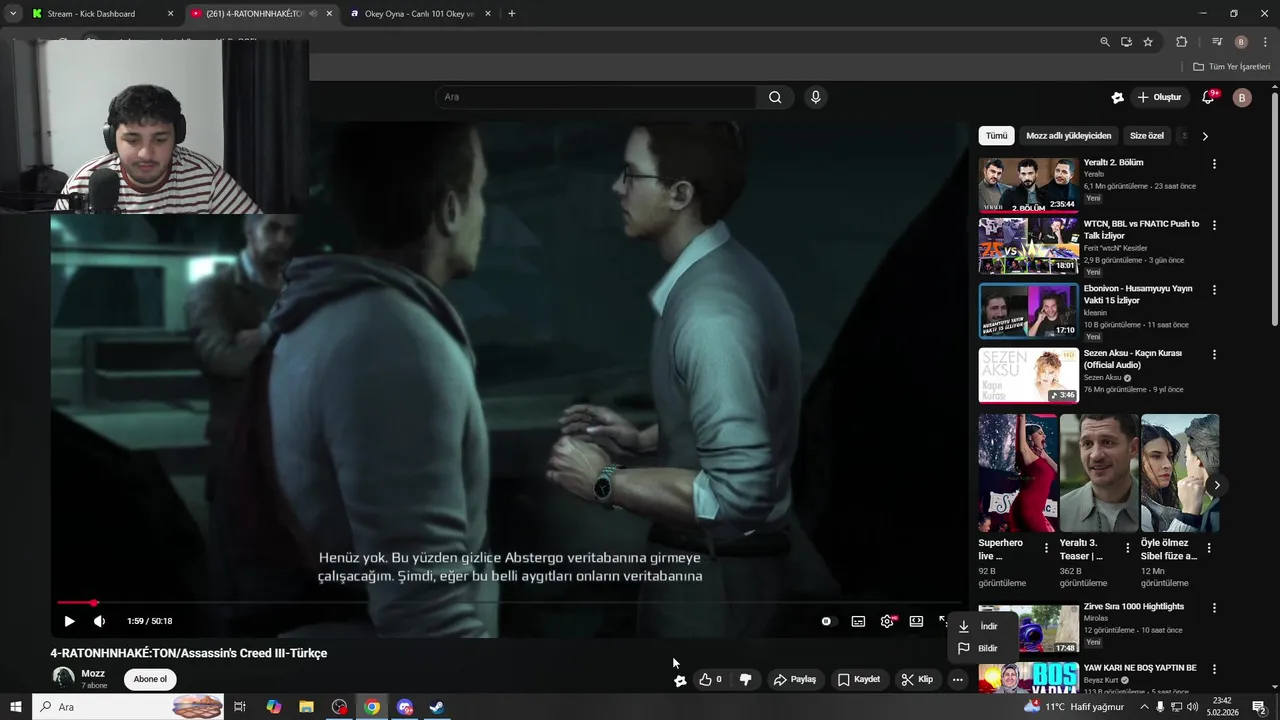The width and height of the screenshot is (1280, 720).
Task: Select İndir from the popup menu
Action: point(983,626)
